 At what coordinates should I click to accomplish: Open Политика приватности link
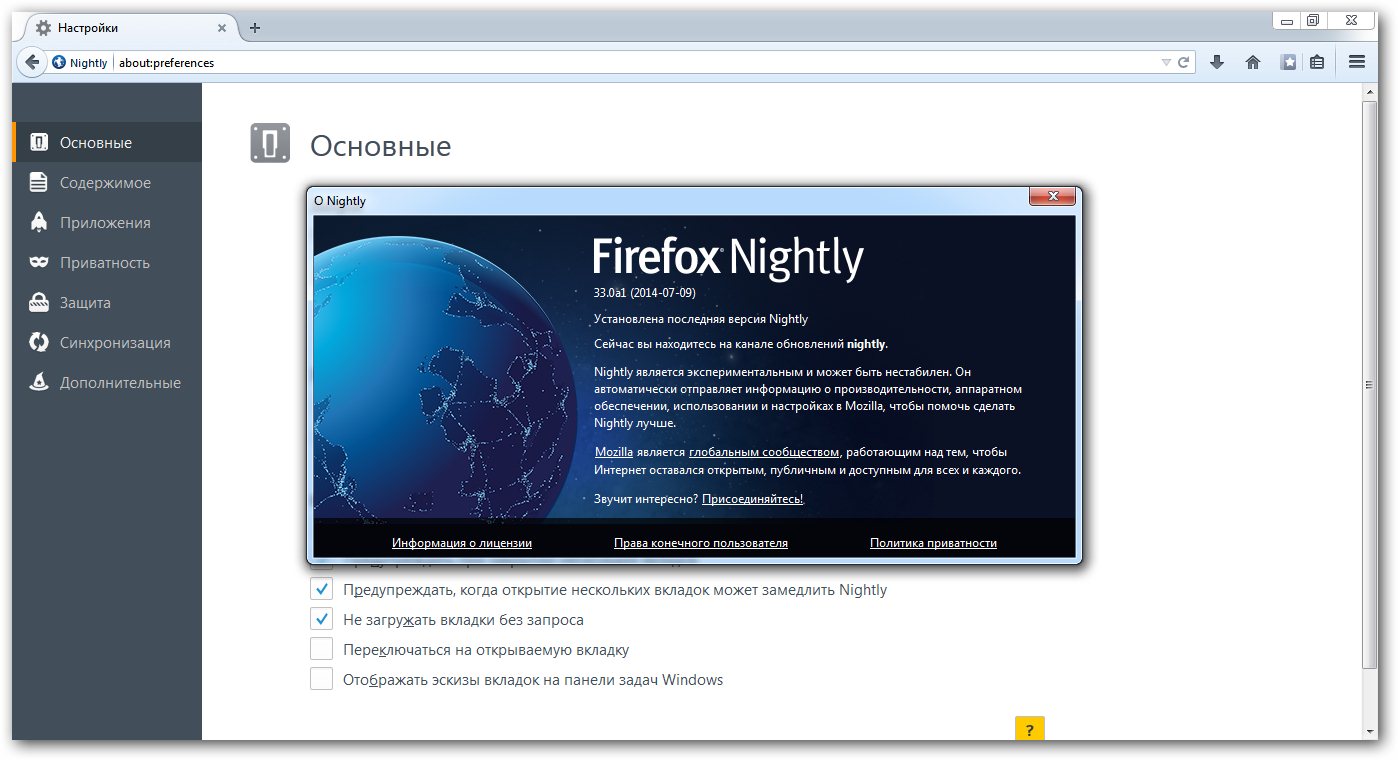[933, 543]
